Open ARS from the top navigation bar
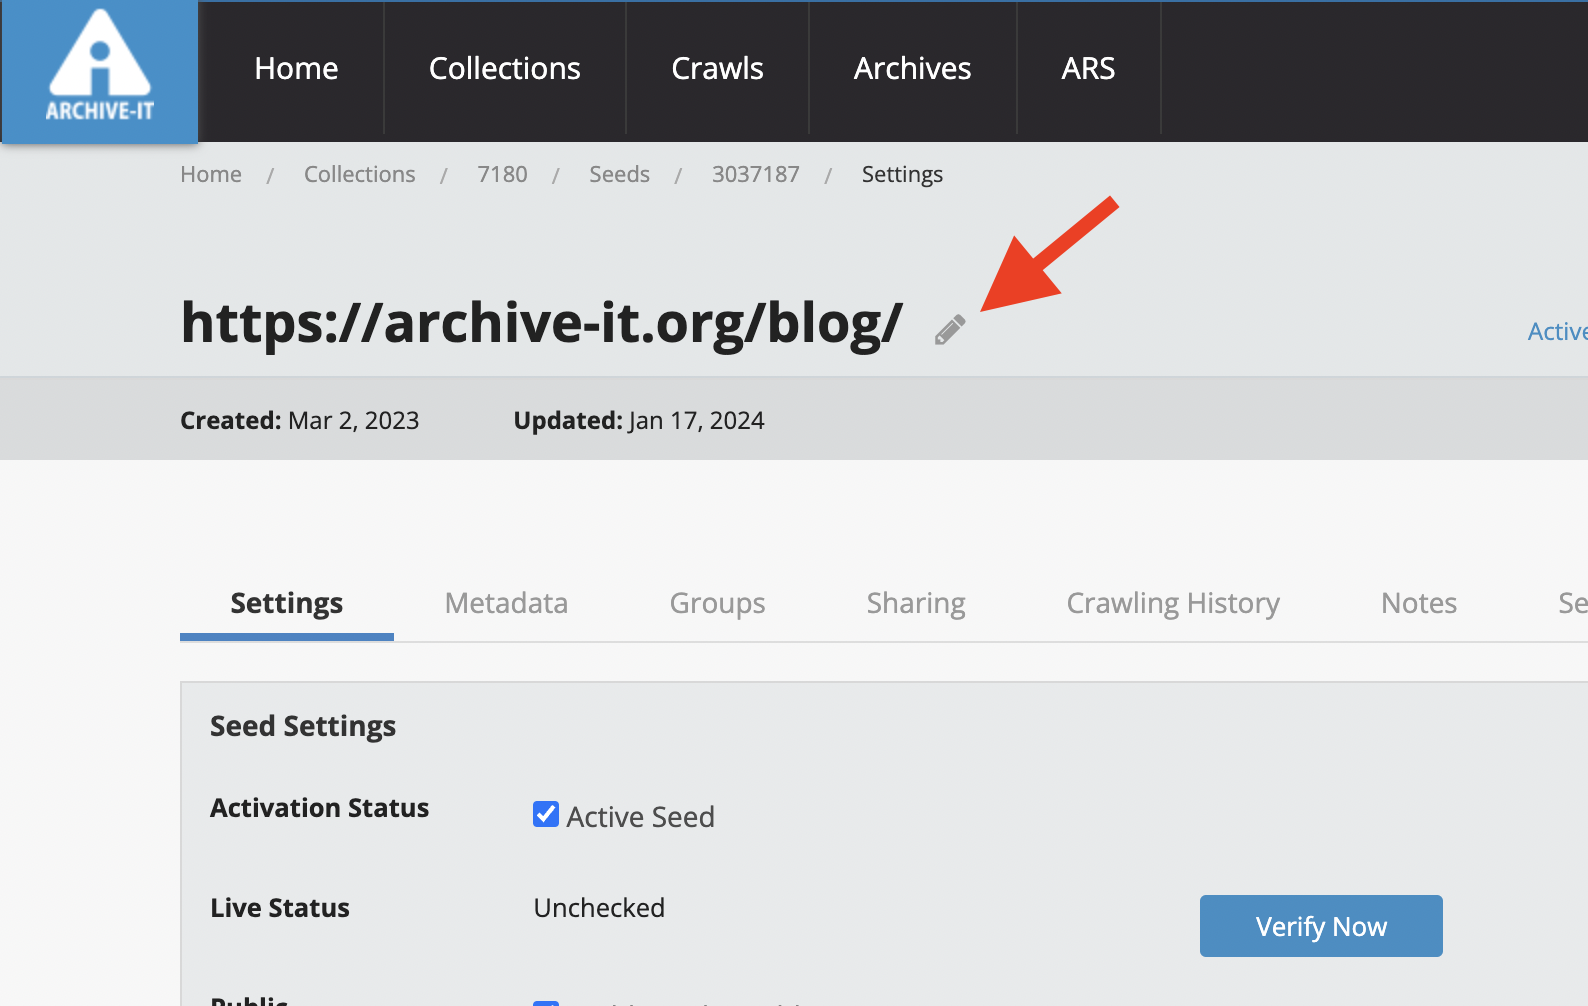The height and width of the screenshot is (1006, 1588). pos(1088,69)
